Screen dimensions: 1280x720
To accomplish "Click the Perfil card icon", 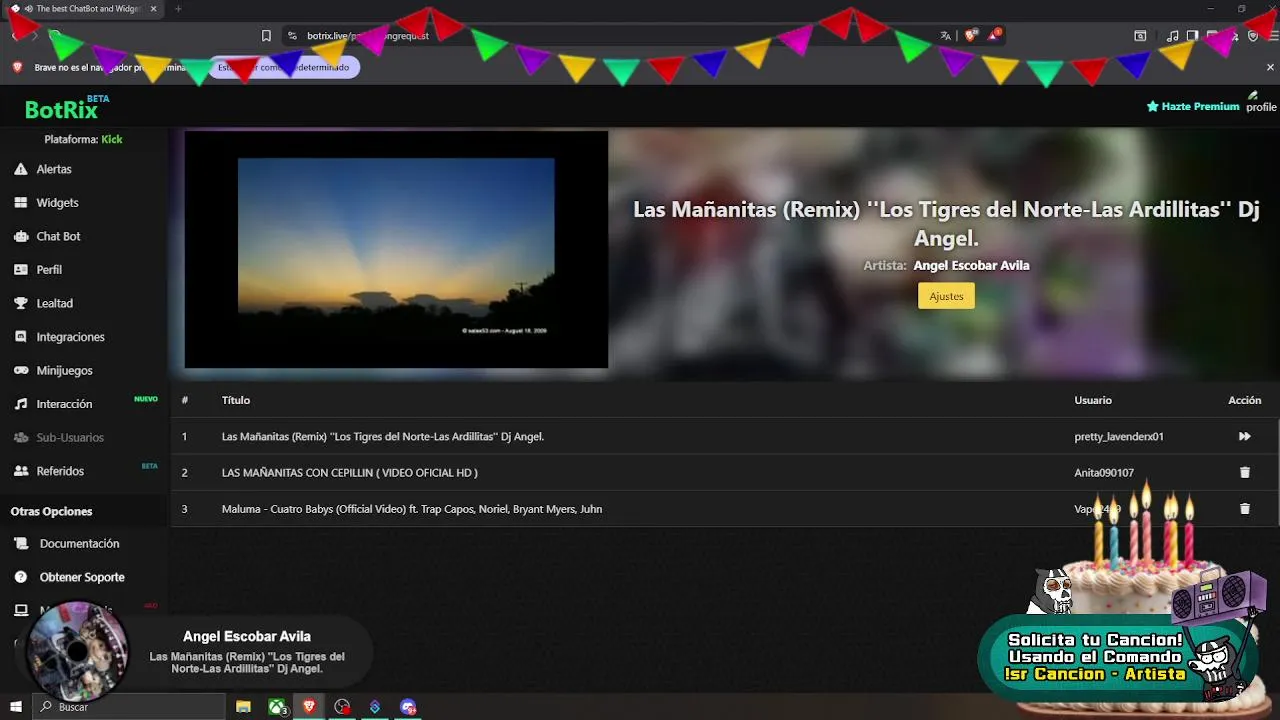I will [x=20, y=270].
